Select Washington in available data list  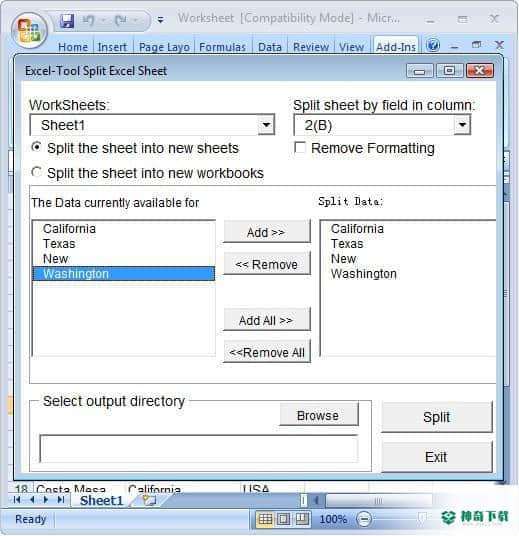click(124, 273)
